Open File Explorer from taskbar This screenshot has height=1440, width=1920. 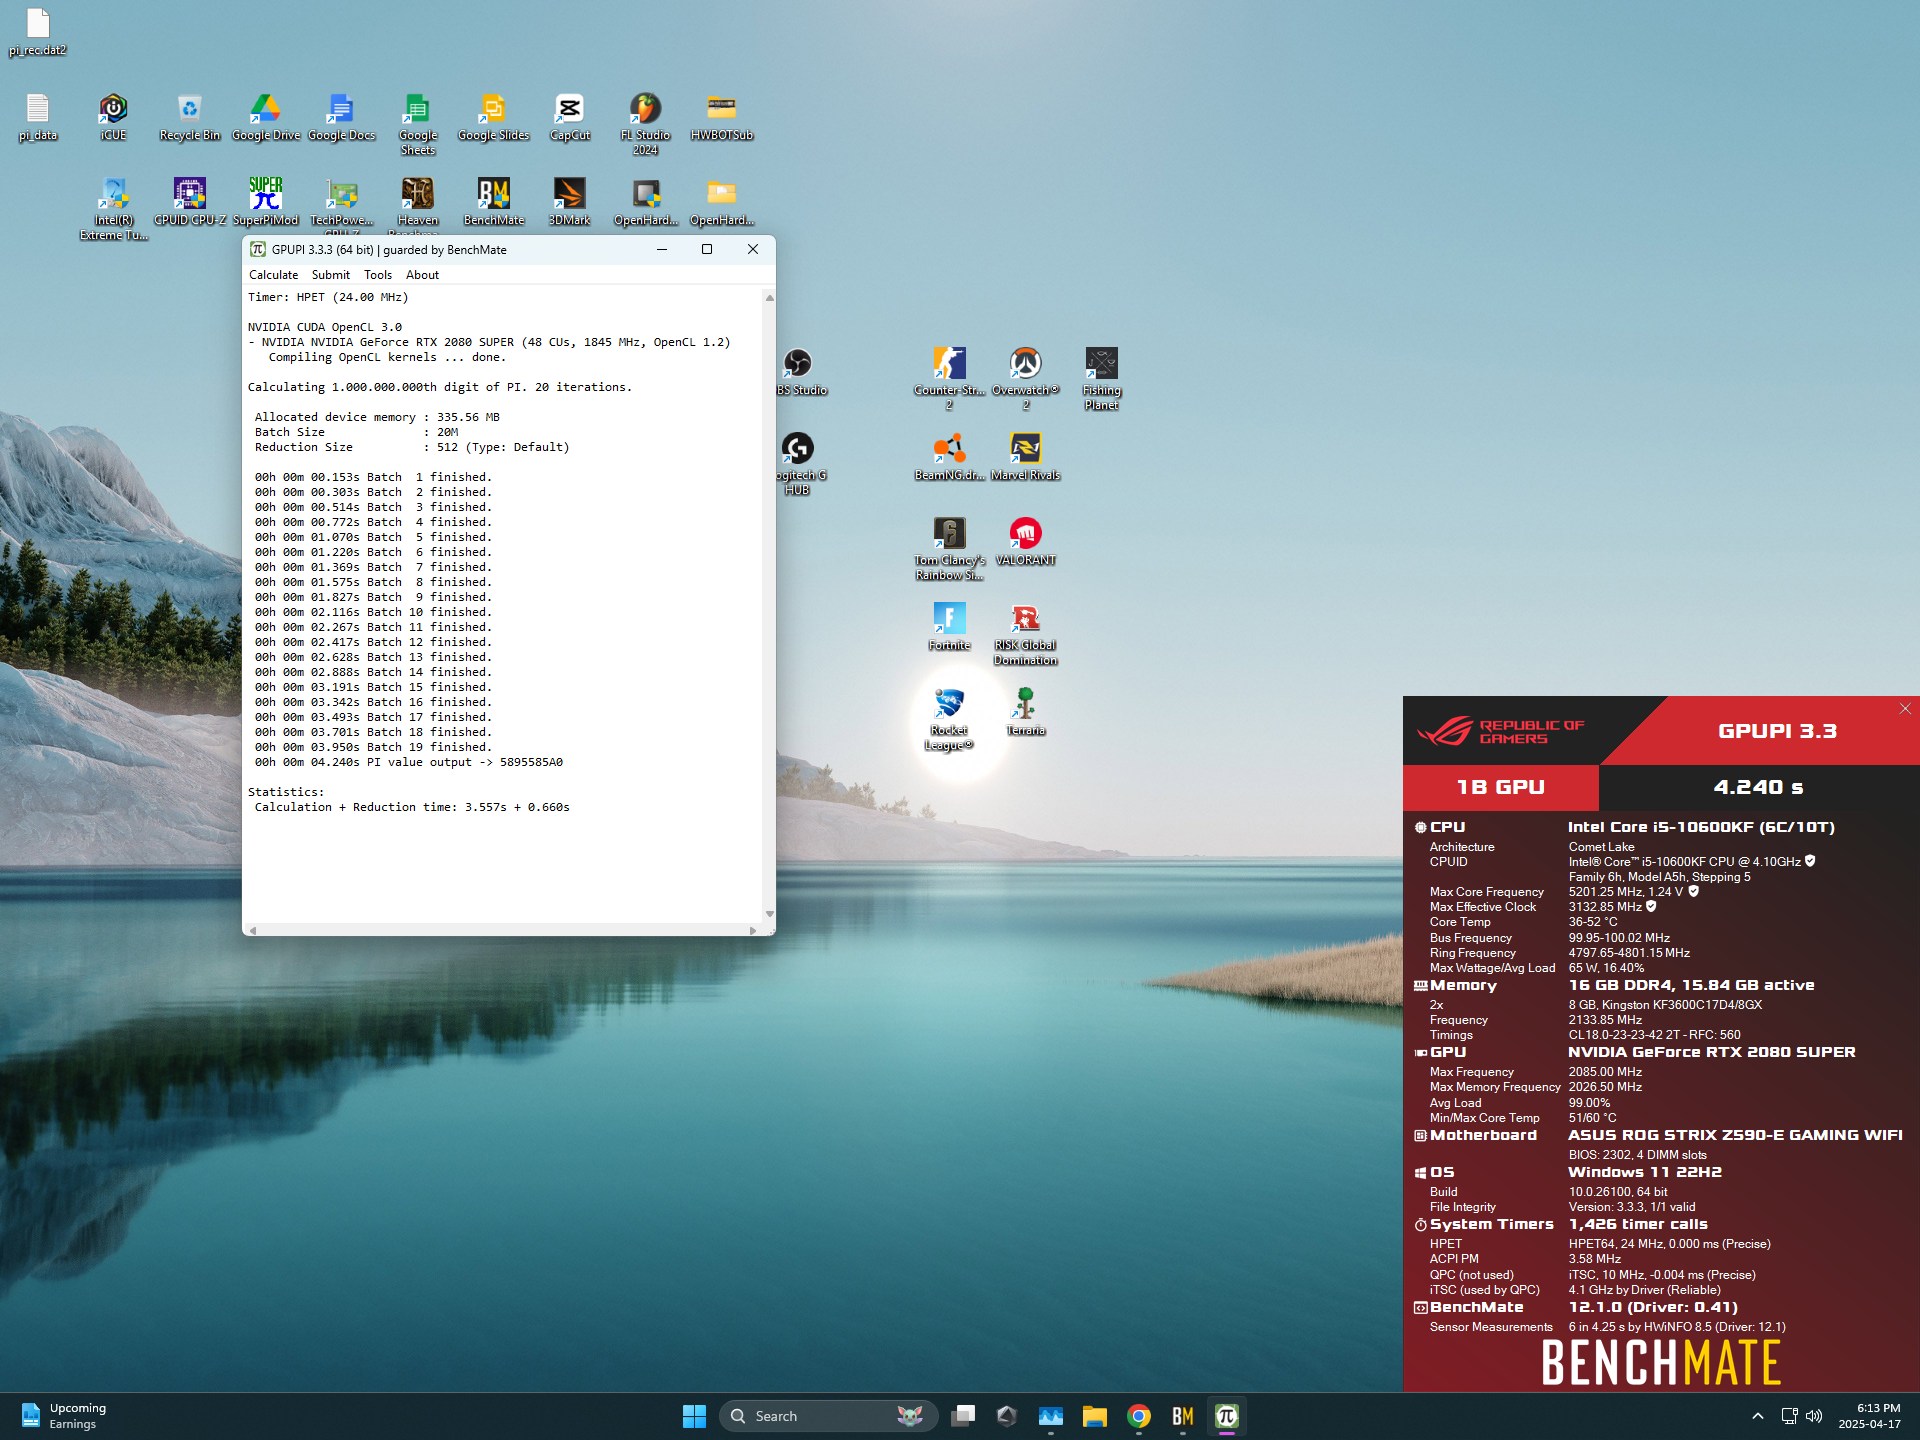(x=1095, y=1416)
